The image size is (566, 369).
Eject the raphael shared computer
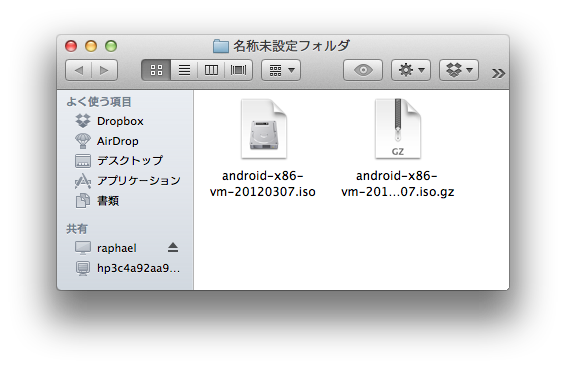click(x=173, y=248)
